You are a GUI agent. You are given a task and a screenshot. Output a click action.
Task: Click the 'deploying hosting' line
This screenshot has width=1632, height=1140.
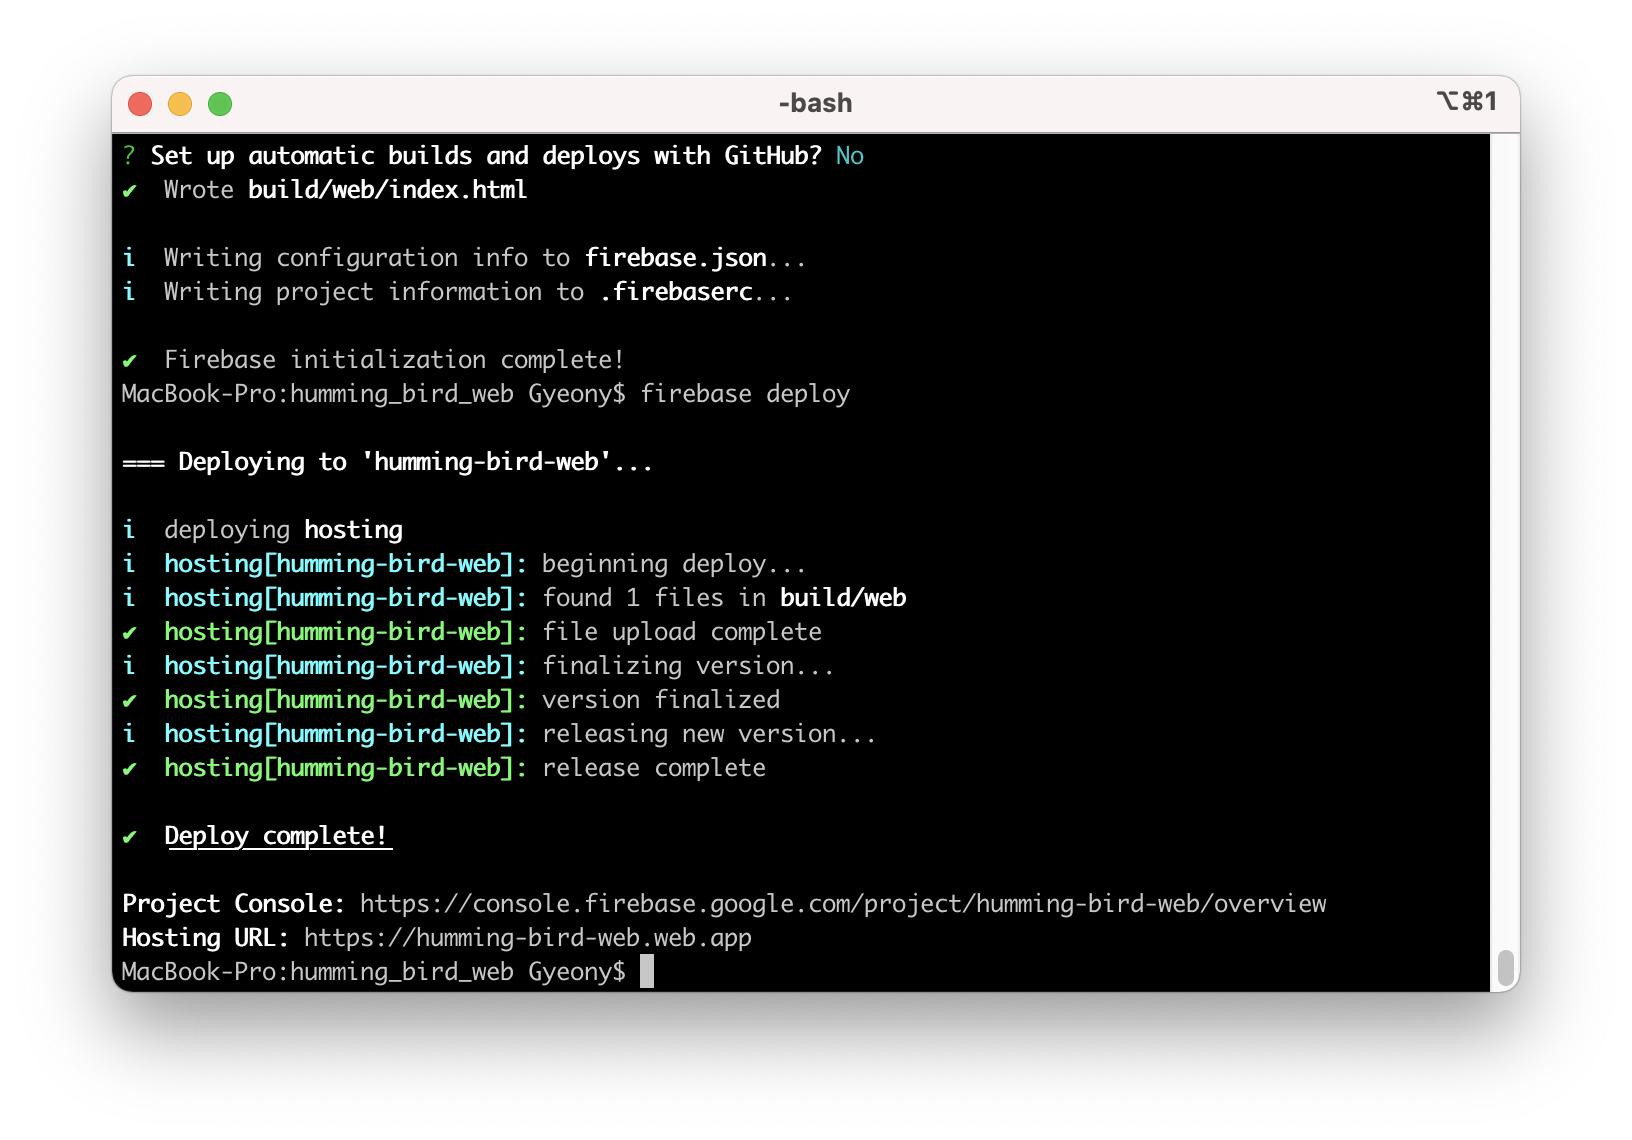[283, 530]
